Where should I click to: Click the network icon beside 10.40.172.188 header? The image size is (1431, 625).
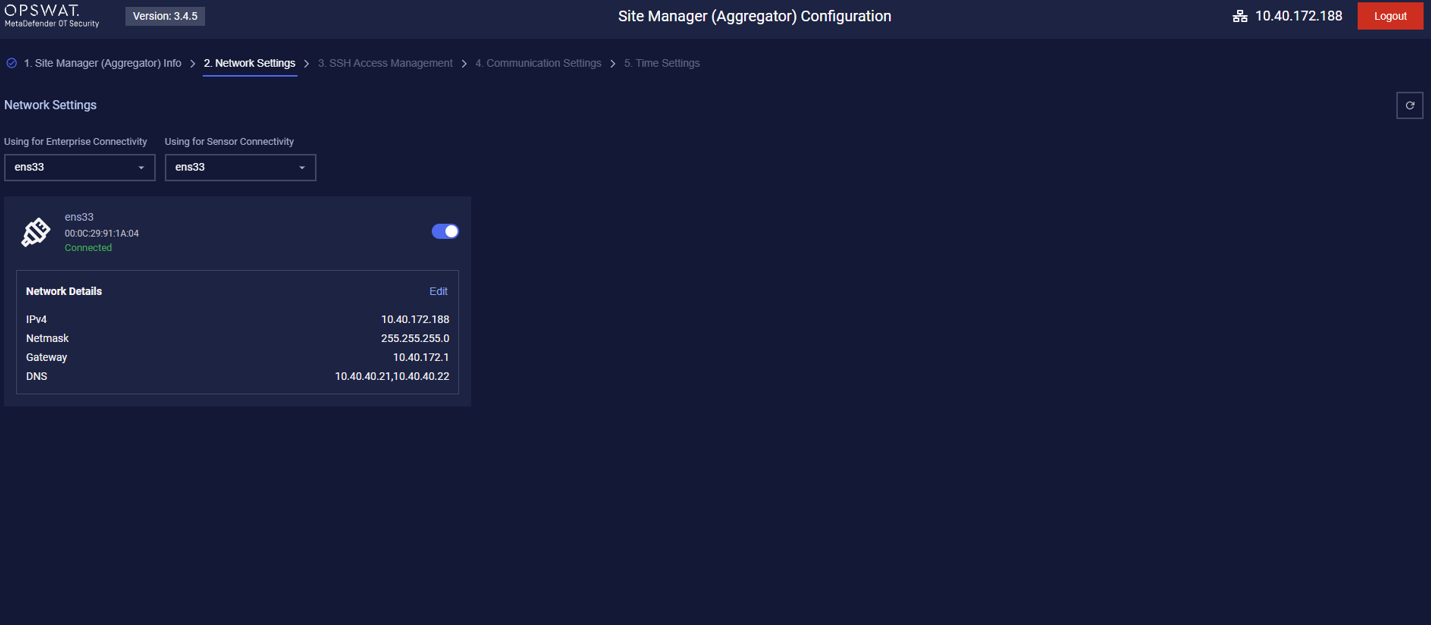click(x=1240, y=16)
